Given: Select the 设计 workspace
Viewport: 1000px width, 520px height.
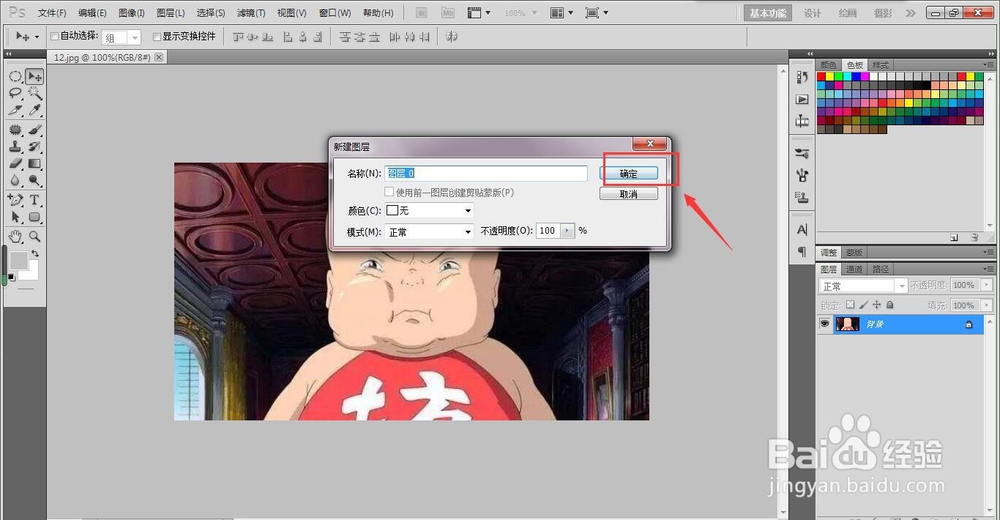Looking at the screenshot, I should 812,13.
